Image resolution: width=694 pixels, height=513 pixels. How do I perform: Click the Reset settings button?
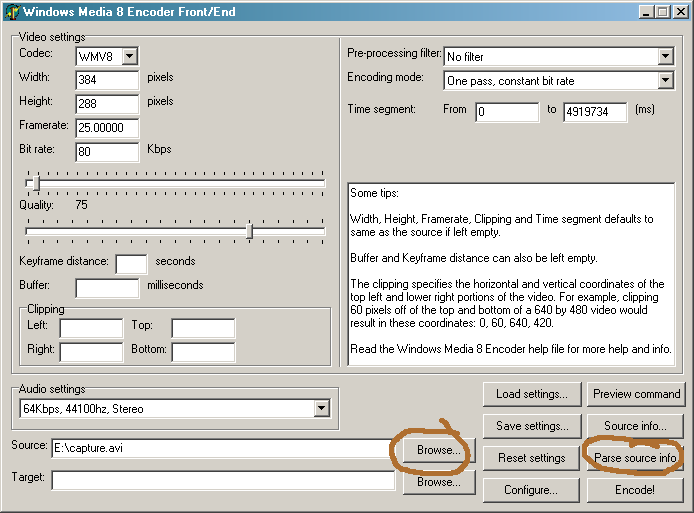pos(532,458)
